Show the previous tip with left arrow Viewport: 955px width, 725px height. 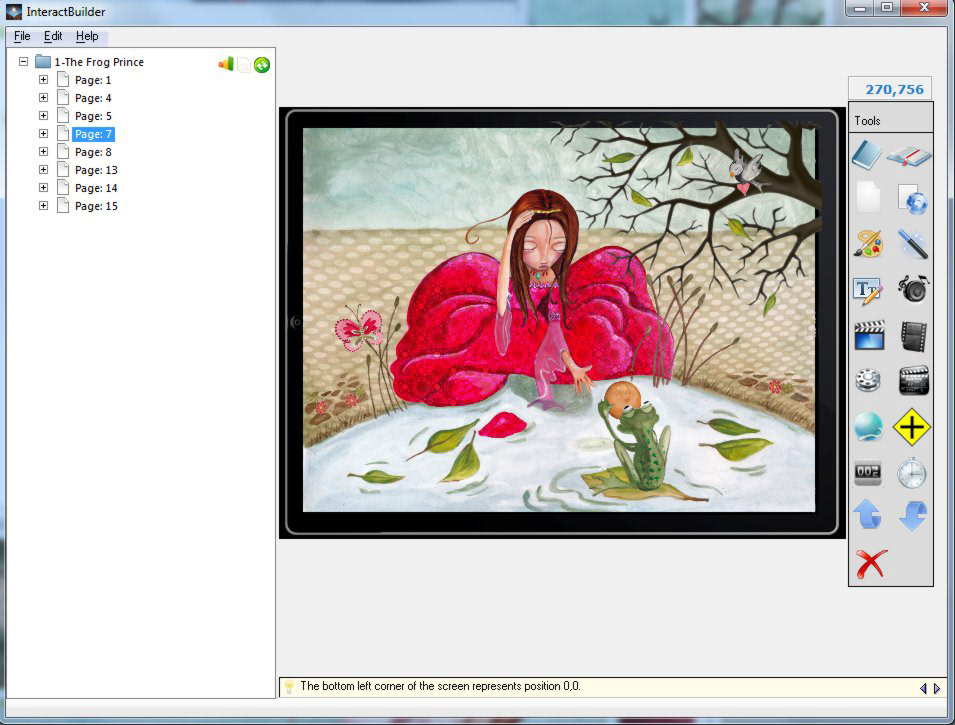coord(923,688)
